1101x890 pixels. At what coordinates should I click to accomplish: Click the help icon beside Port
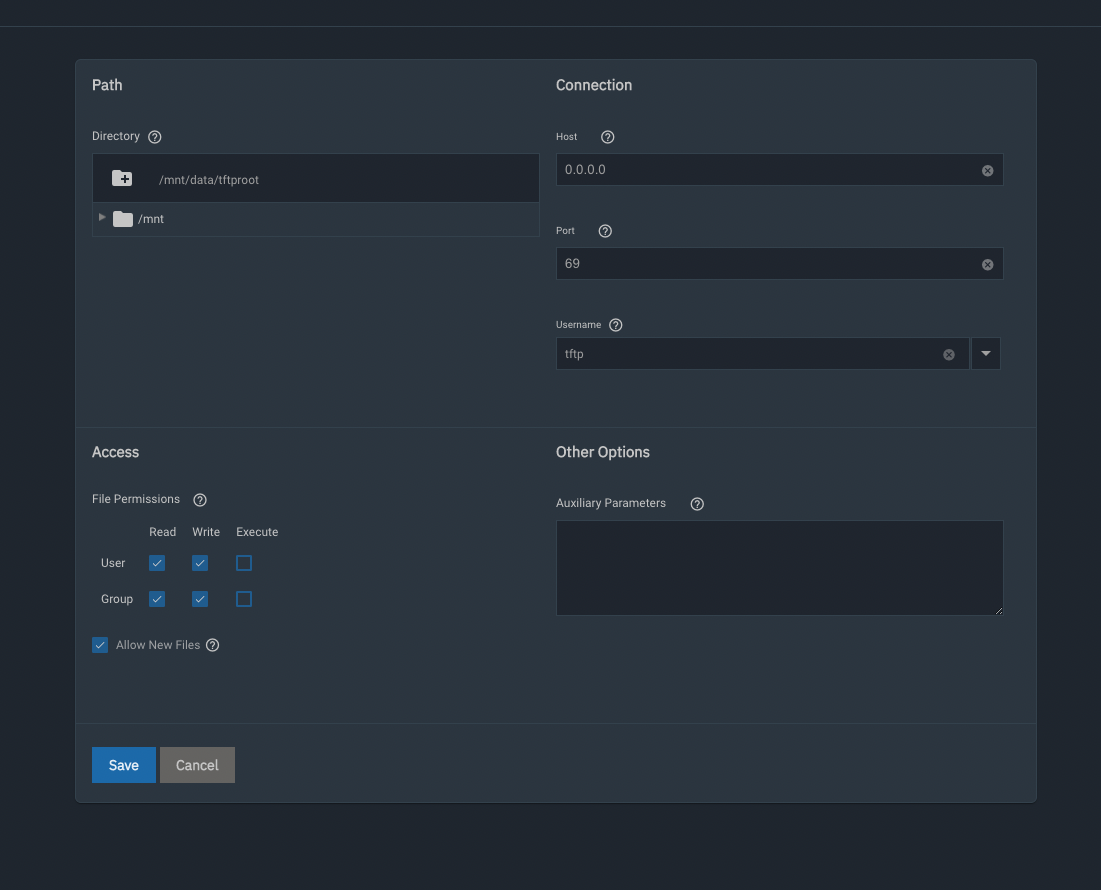[605, 231]
